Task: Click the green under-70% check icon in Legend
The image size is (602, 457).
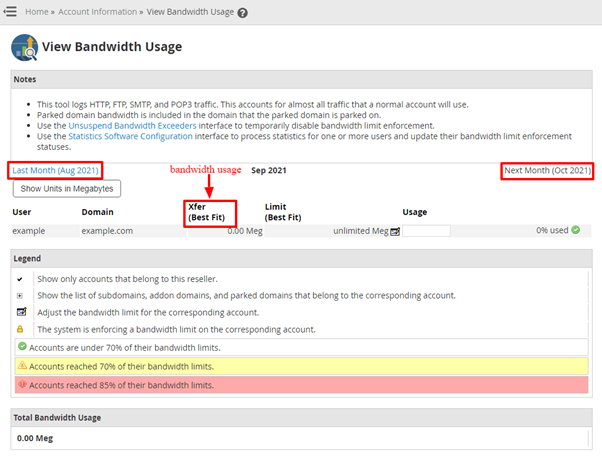Action: 22,347
